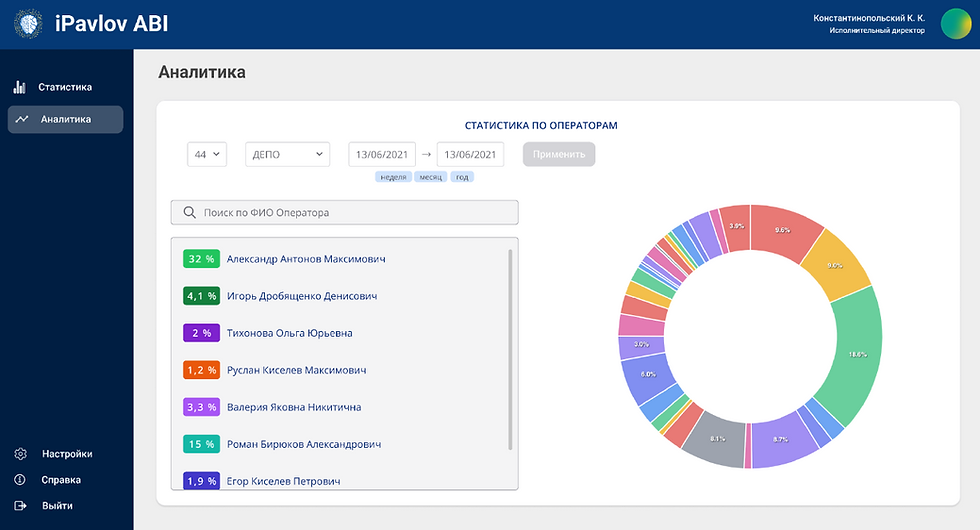Screen dimensions: 980x530
Task: Click the red 9.6% donut segment
Action: 782,231
